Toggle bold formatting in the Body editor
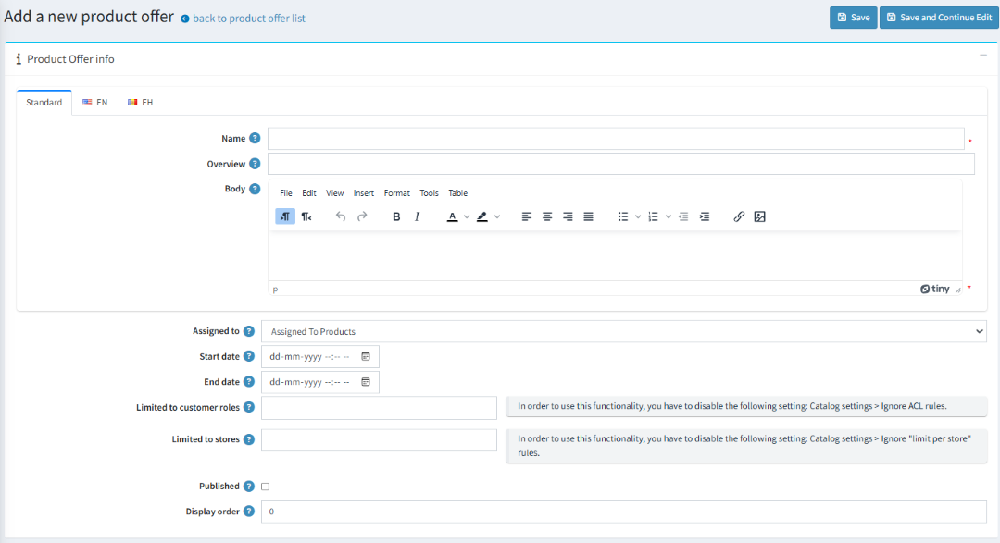The height and width of the screenshot is (543, 1000). pos(397,216)
